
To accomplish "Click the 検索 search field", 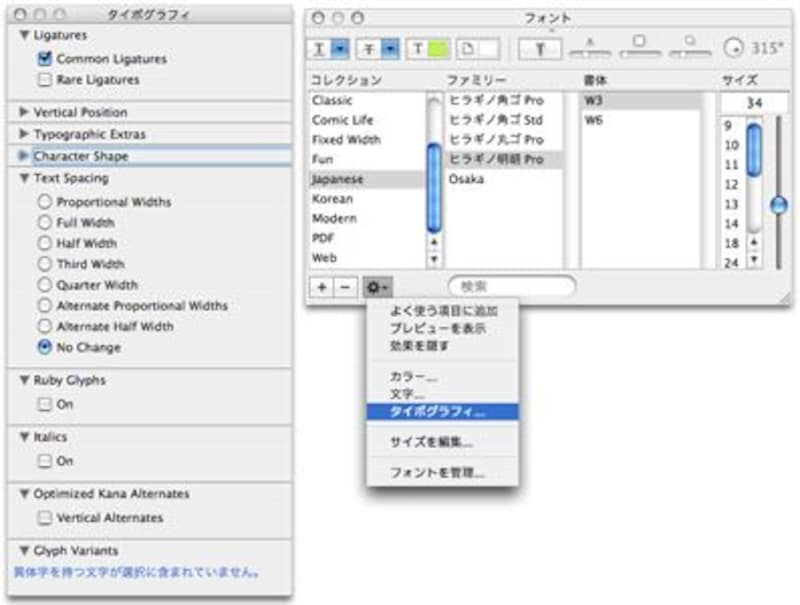I will (x=512, y=287).
